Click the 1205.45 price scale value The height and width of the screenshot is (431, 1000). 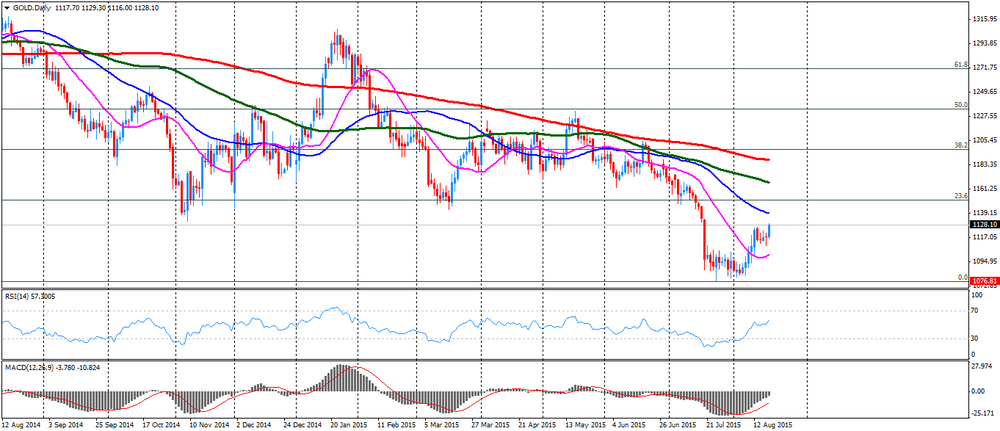pos(984,140)
